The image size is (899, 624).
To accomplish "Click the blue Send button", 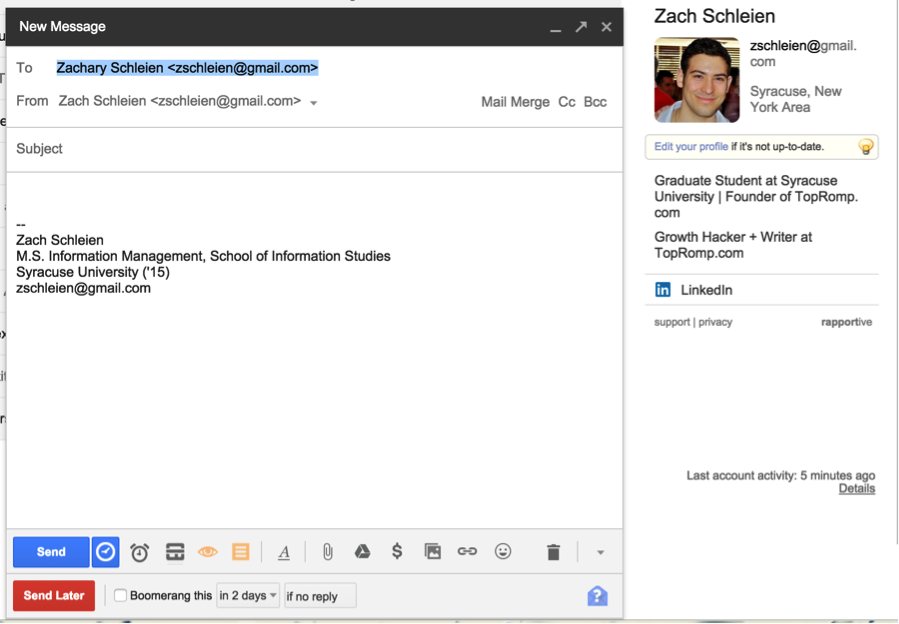I will point(51,552).
